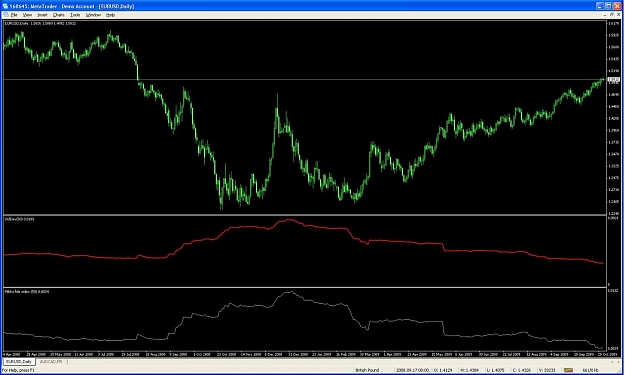This screenshot has width=625, height=375.
Task: Open the View menu
Action: click(x=27, y=15)
